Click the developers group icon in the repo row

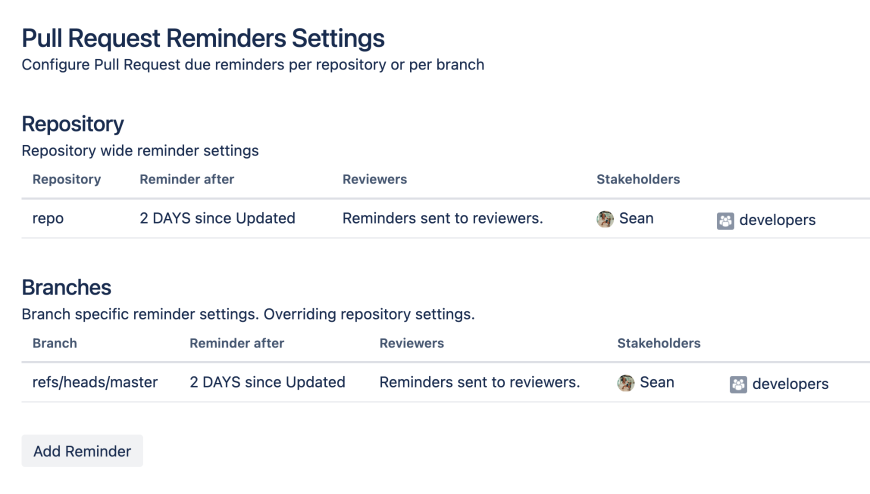726,220
